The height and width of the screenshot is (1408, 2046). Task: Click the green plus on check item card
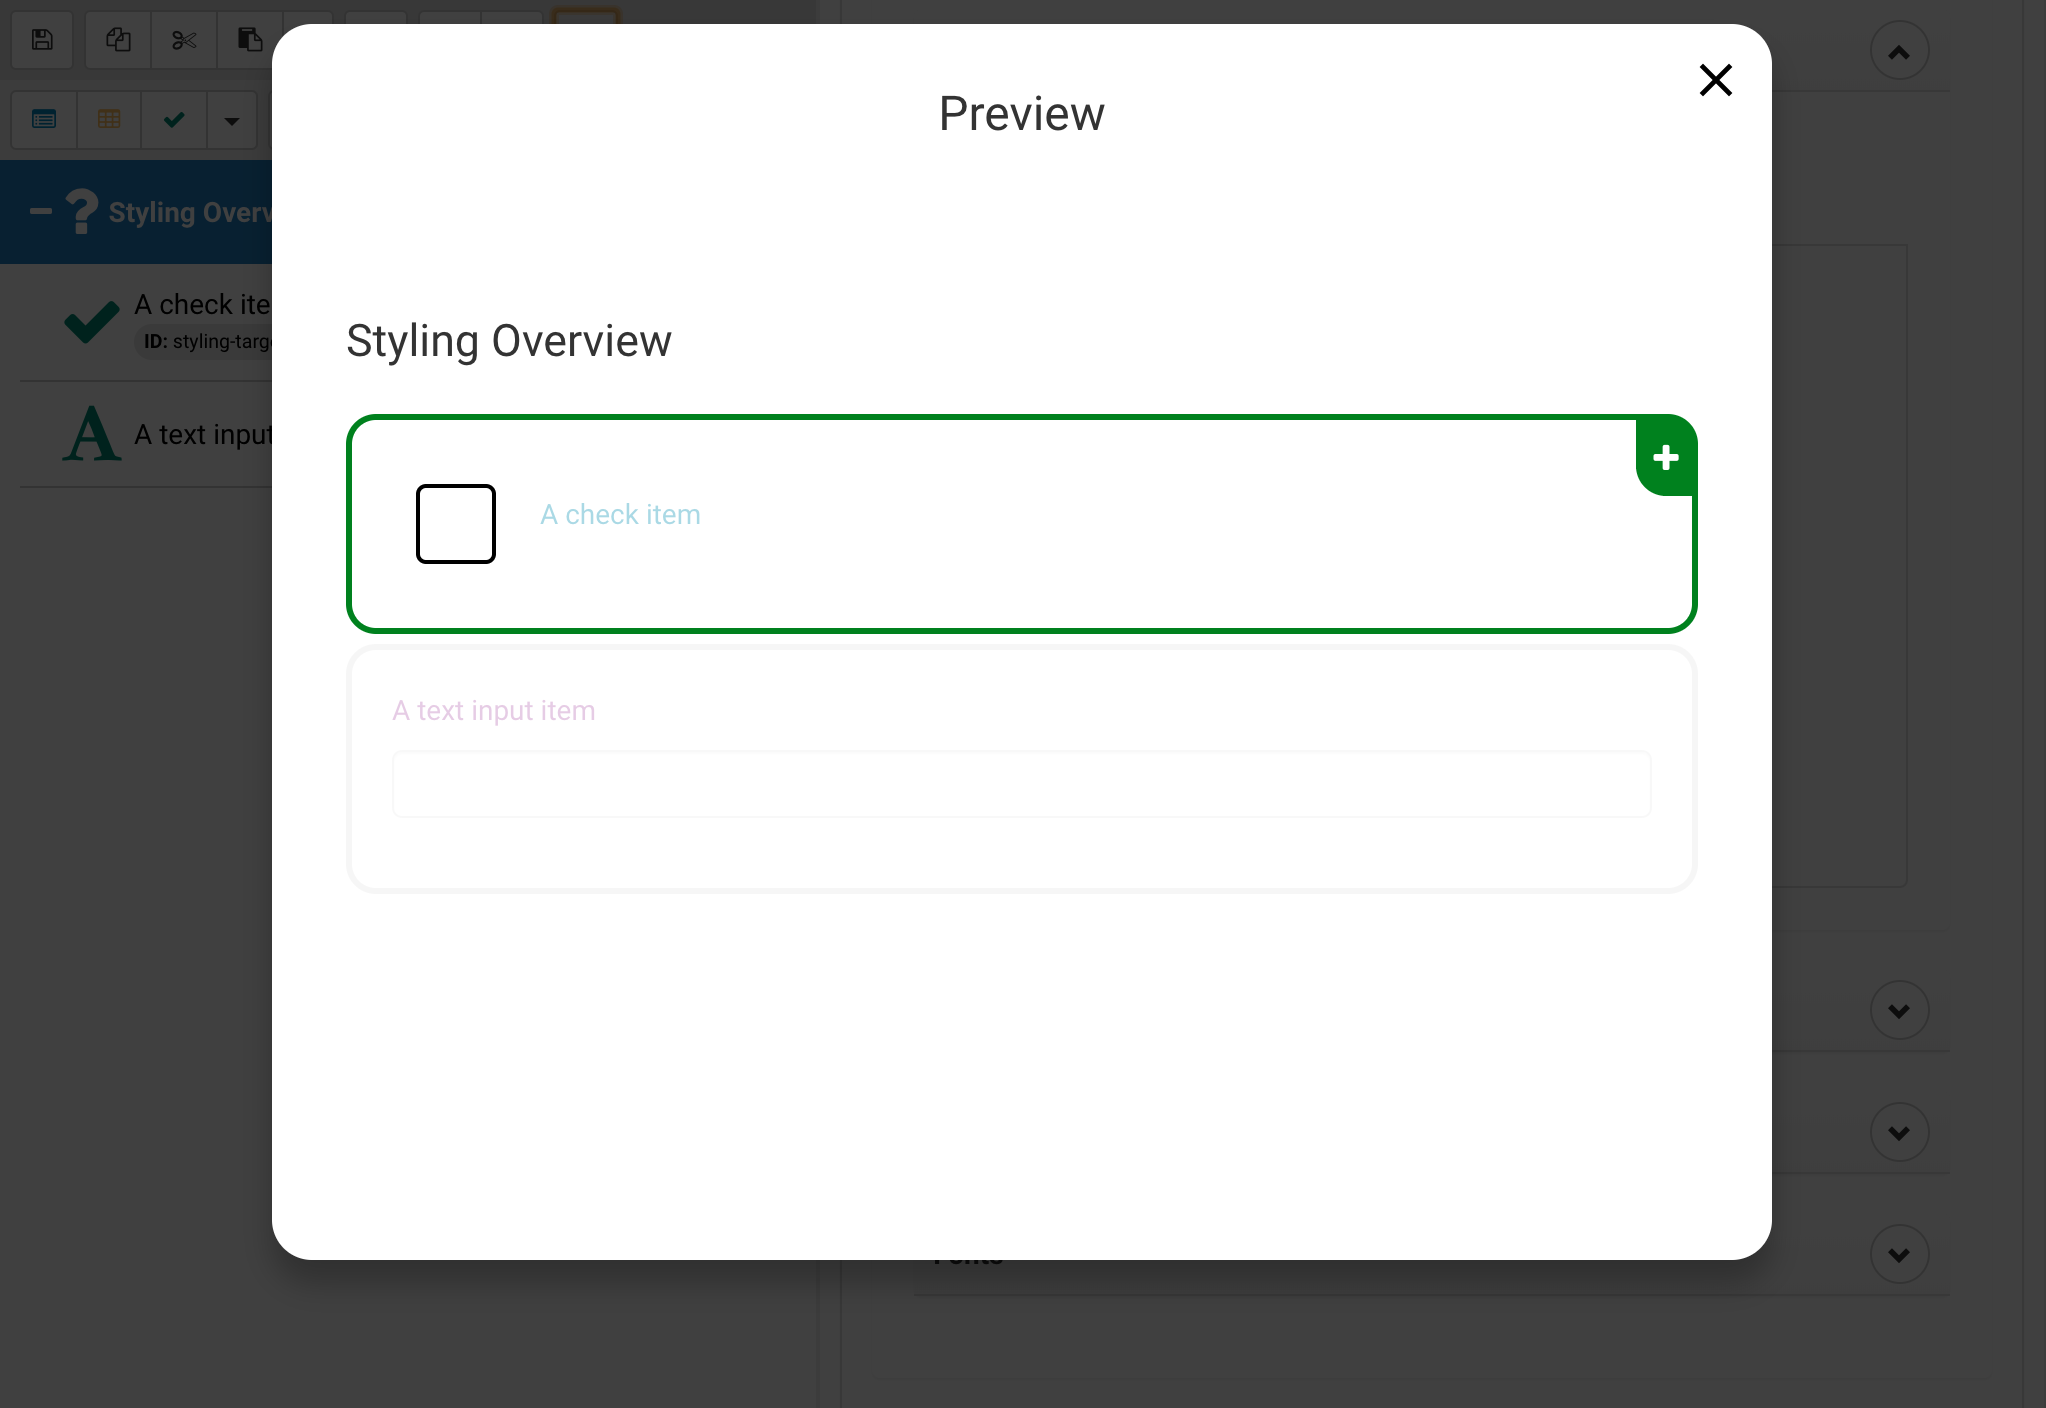1665,458
